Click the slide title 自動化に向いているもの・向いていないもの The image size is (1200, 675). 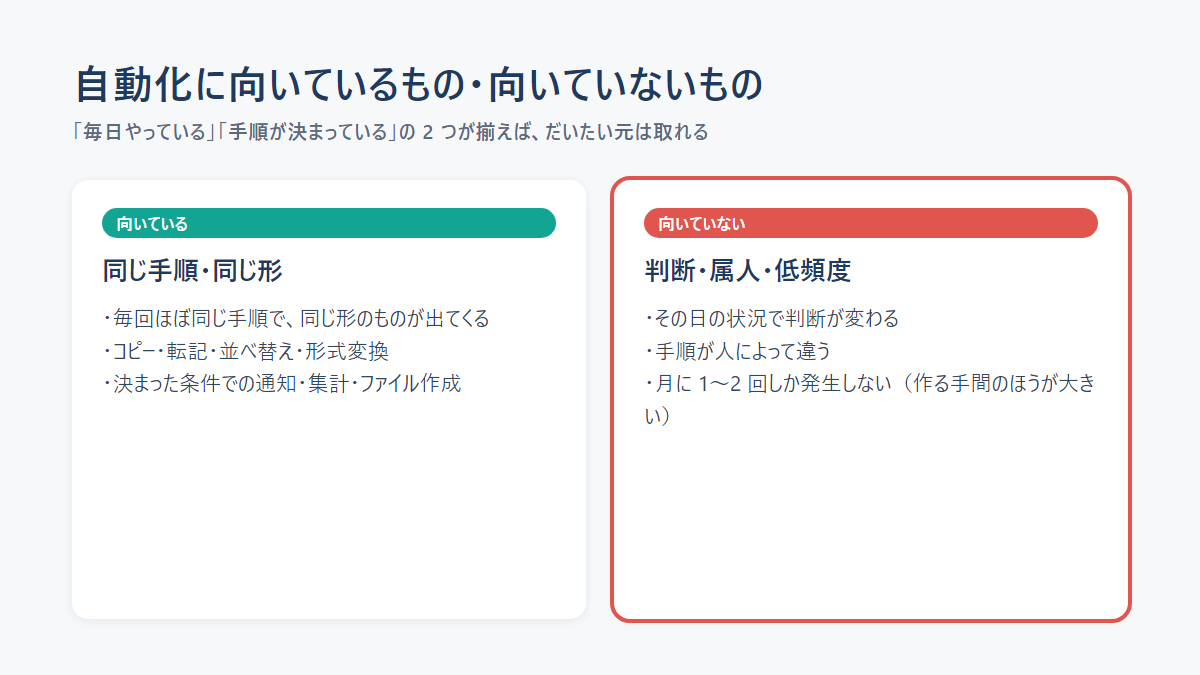[x=419, y=85]
